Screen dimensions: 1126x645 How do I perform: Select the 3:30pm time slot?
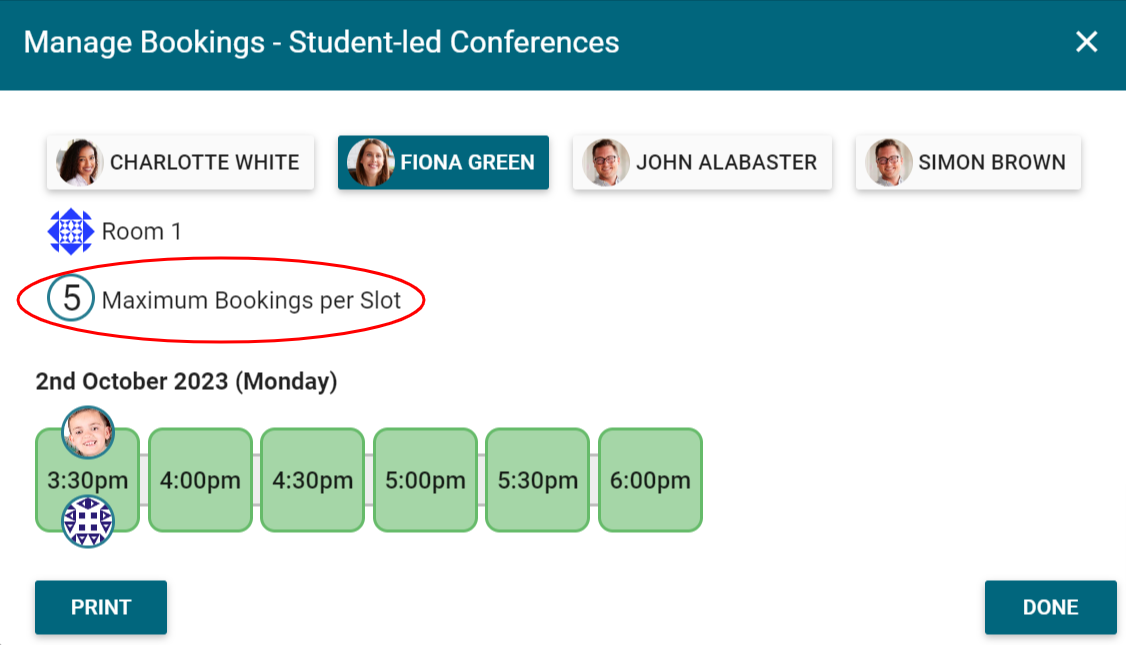(88, 481)
